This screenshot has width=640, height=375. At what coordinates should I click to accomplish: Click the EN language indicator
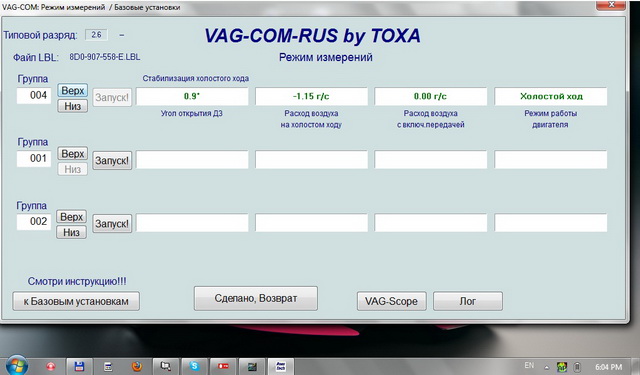pos(529,365)
